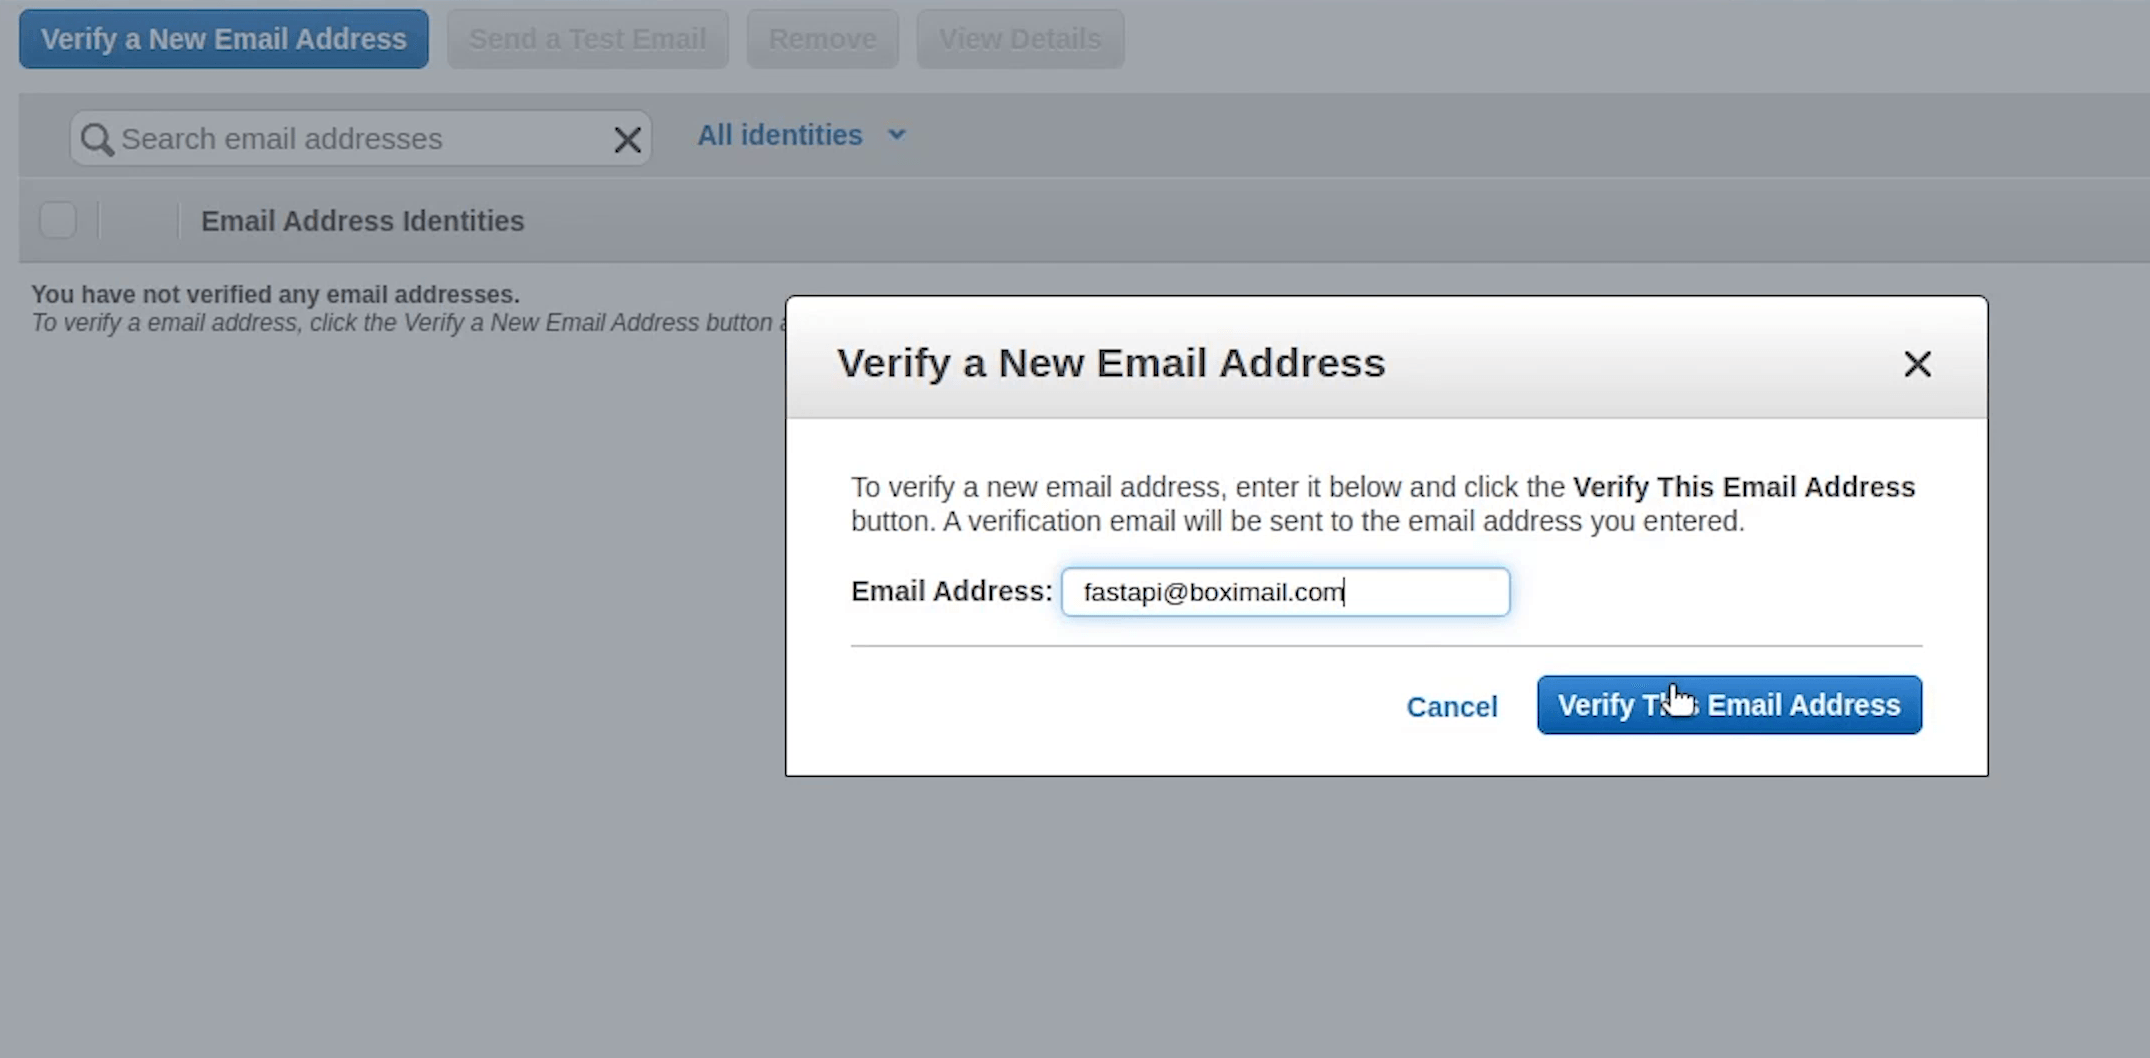Open View Details for the identity
The height and width of the screenshot is (1058, 2150).
(1019, 39)
